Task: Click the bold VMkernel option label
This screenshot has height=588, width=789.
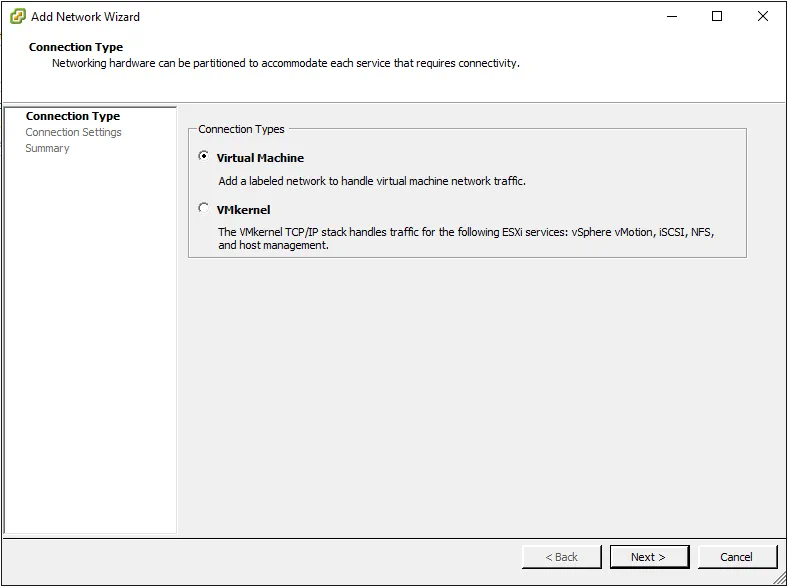Action: pyautogui.click(x=243, y=210)
